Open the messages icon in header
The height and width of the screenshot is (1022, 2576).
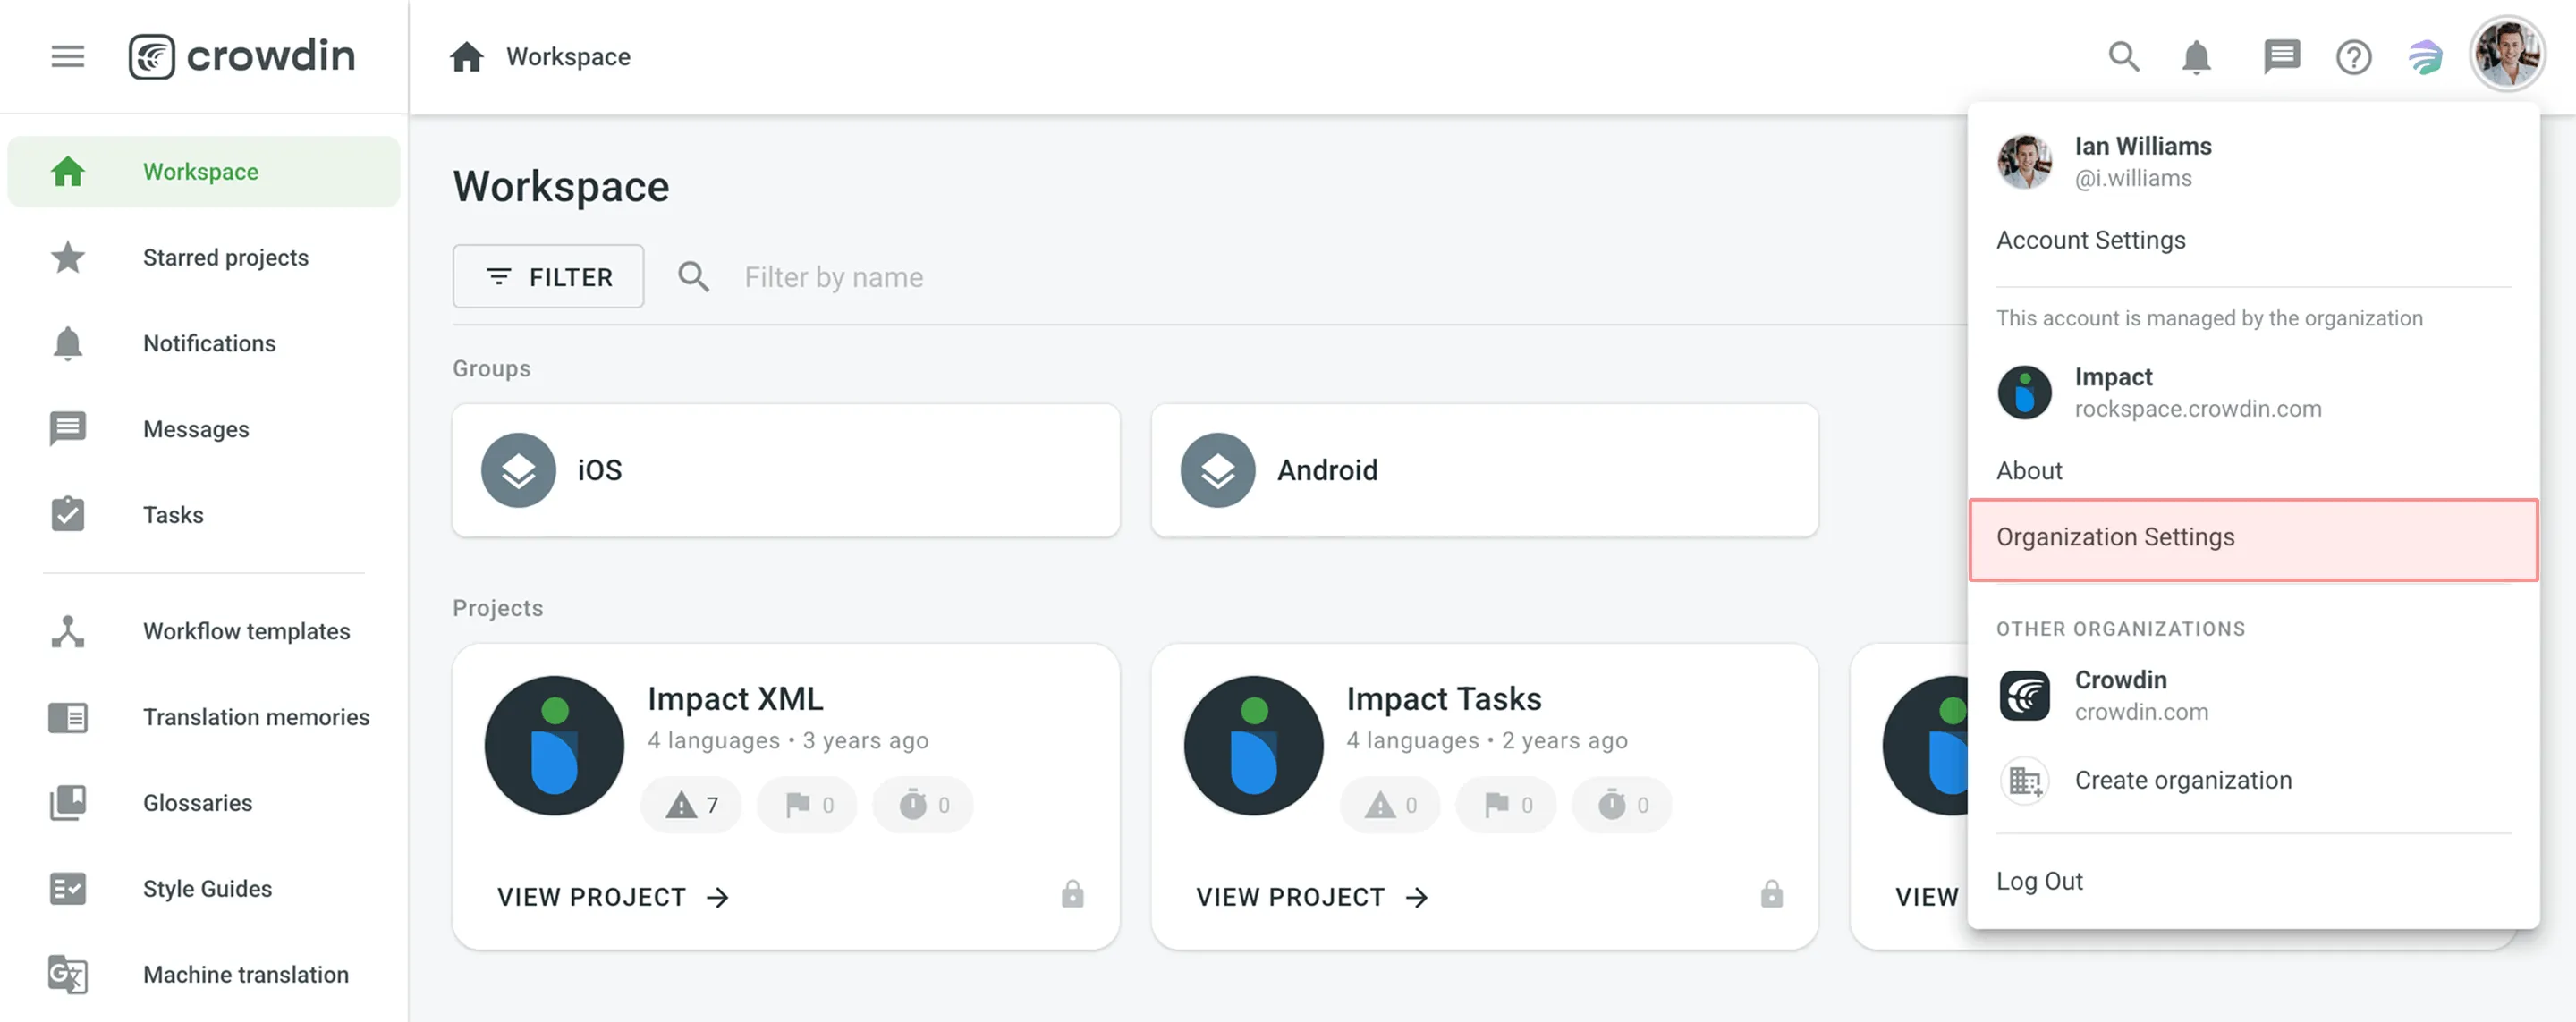point(2281,57)
